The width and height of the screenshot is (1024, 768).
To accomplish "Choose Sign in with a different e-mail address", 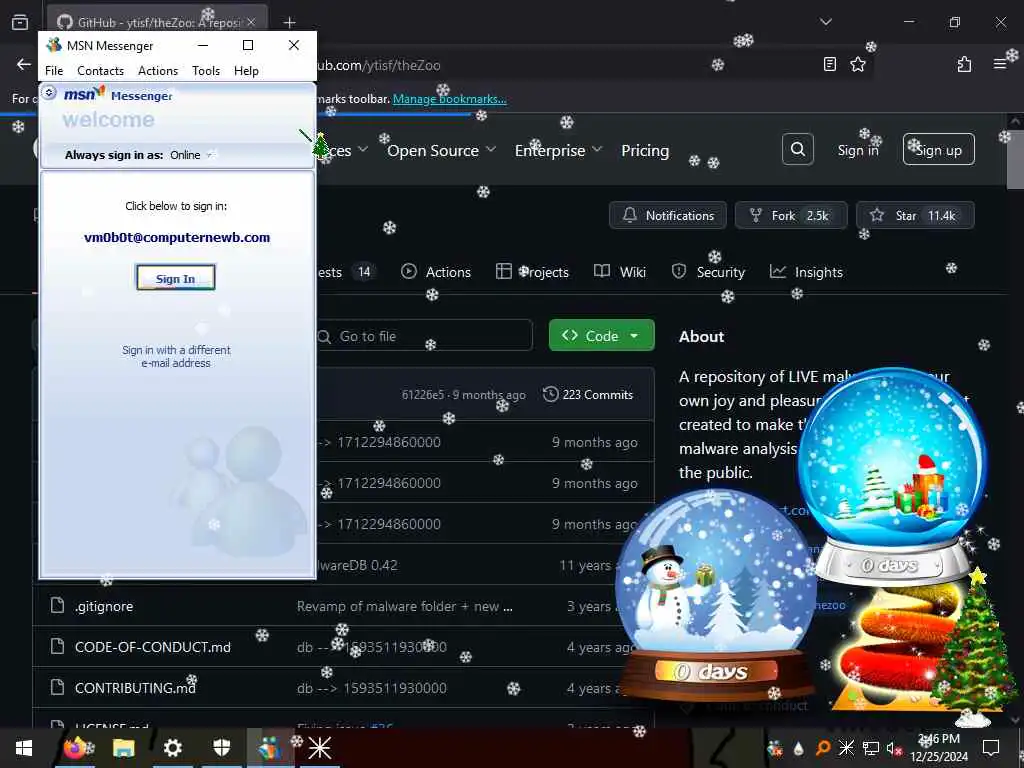I will coord(176,357).
